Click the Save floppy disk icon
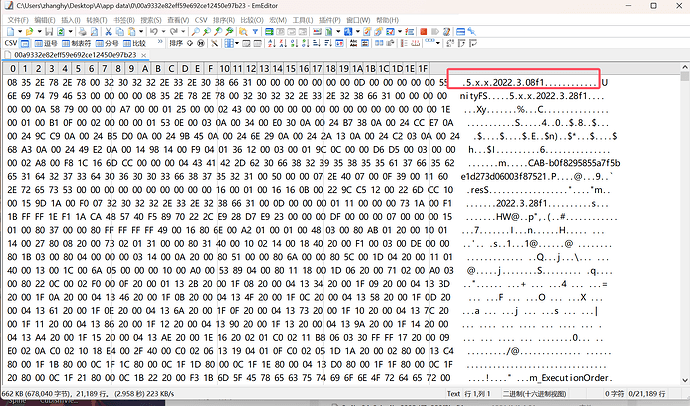 (49, 32)
